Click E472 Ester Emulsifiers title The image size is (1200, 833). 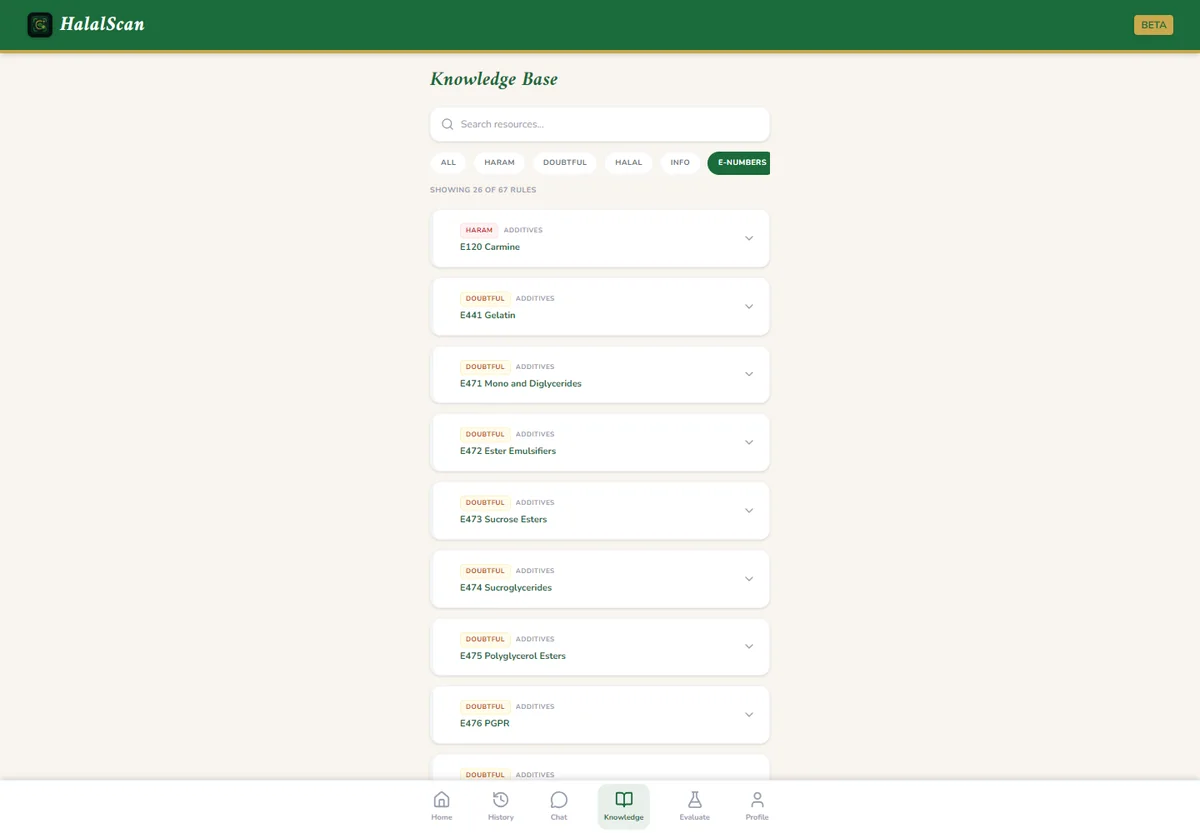click(508, 451)
